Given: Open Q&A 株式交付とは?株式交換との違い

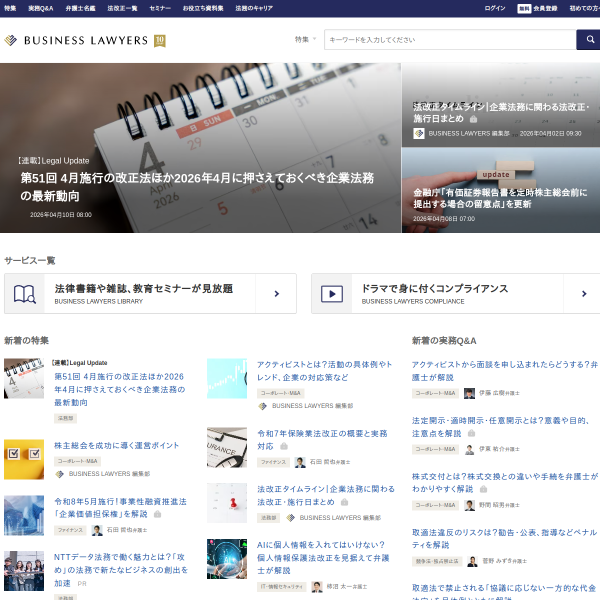Looking at the screenshot, I should (x=505, y=483).
